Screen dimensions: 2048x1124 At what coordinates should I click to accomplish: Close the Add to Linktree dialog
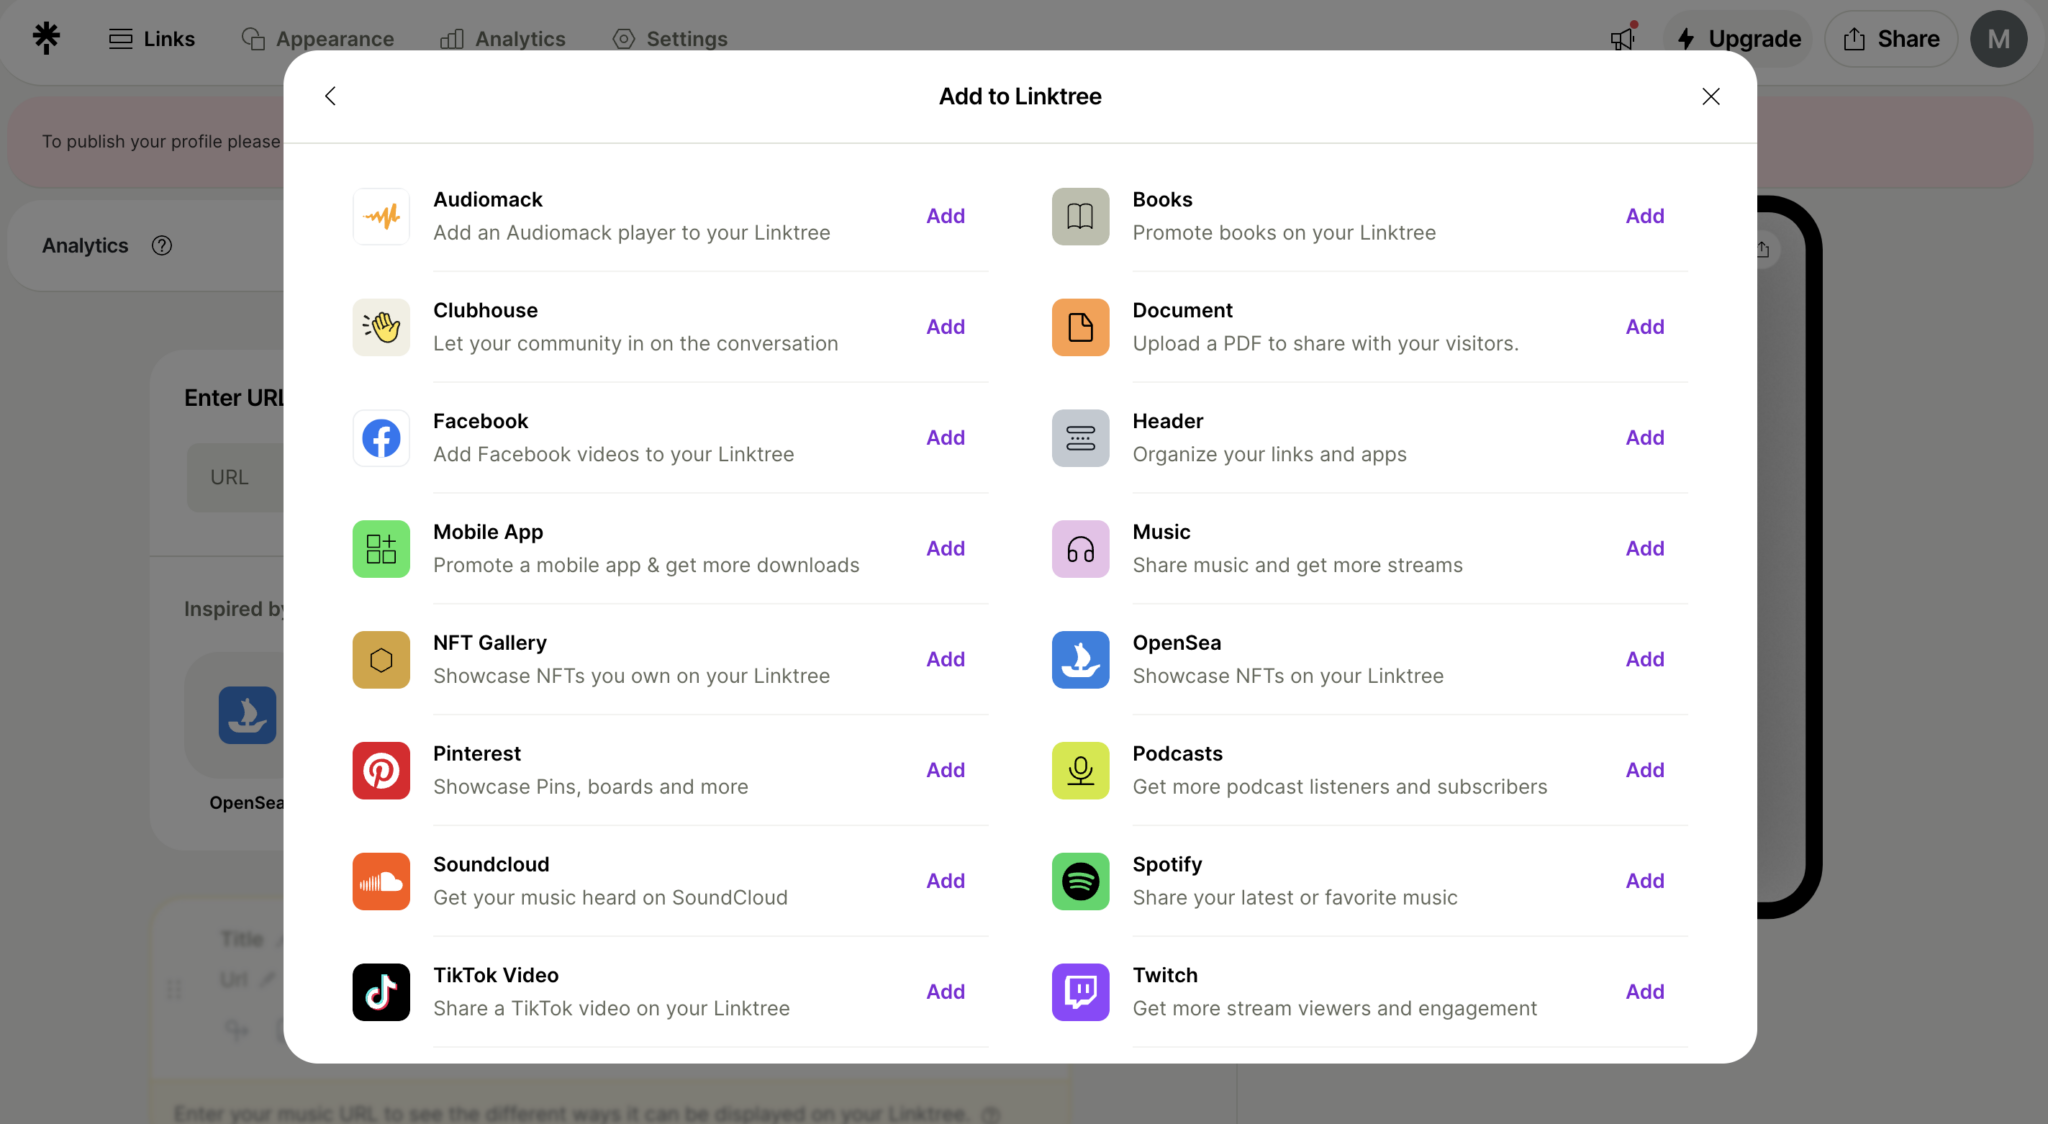tap(1710, 96)
